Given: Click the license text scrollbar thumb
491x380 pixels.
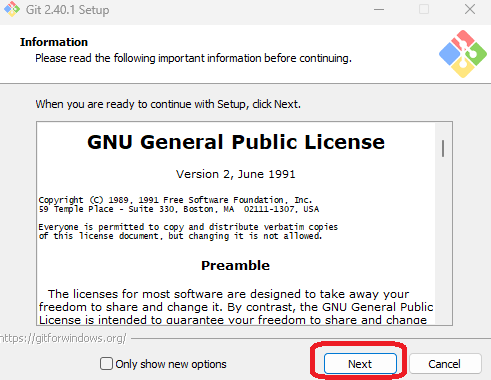Looking at the screenshot, I should coord(443,148).
